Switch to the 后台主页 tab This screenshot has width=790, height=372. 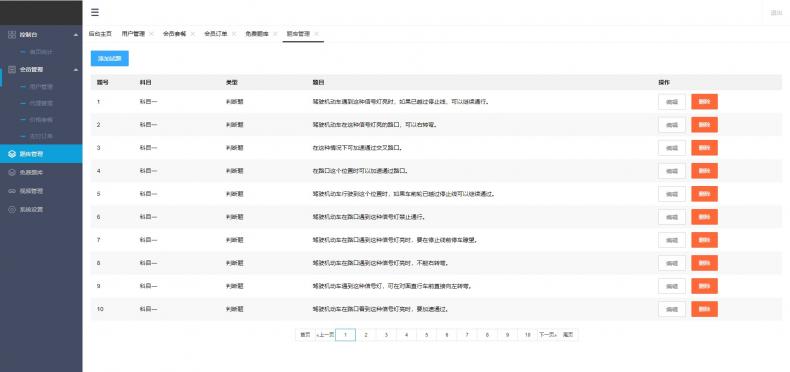coord(100,34)
